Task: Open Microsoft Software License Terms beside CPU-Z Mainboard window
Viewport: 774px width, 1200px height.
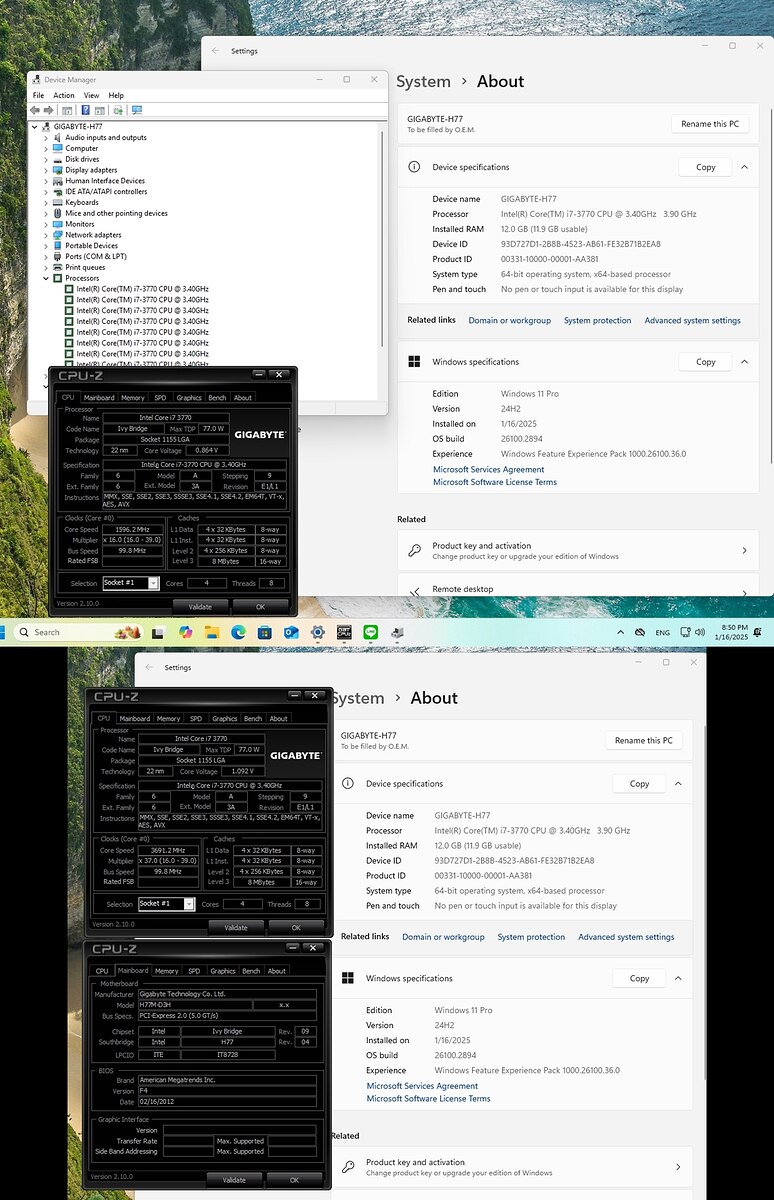Action: coord(428,1099)
